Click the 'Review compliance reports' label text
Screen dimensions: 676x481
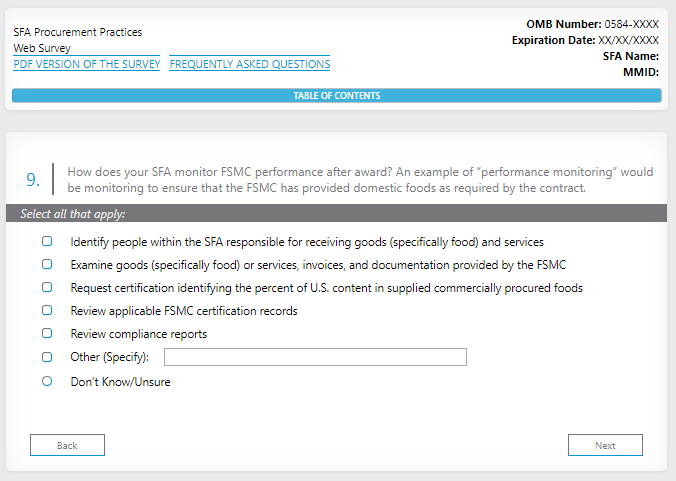coord(138,334)
